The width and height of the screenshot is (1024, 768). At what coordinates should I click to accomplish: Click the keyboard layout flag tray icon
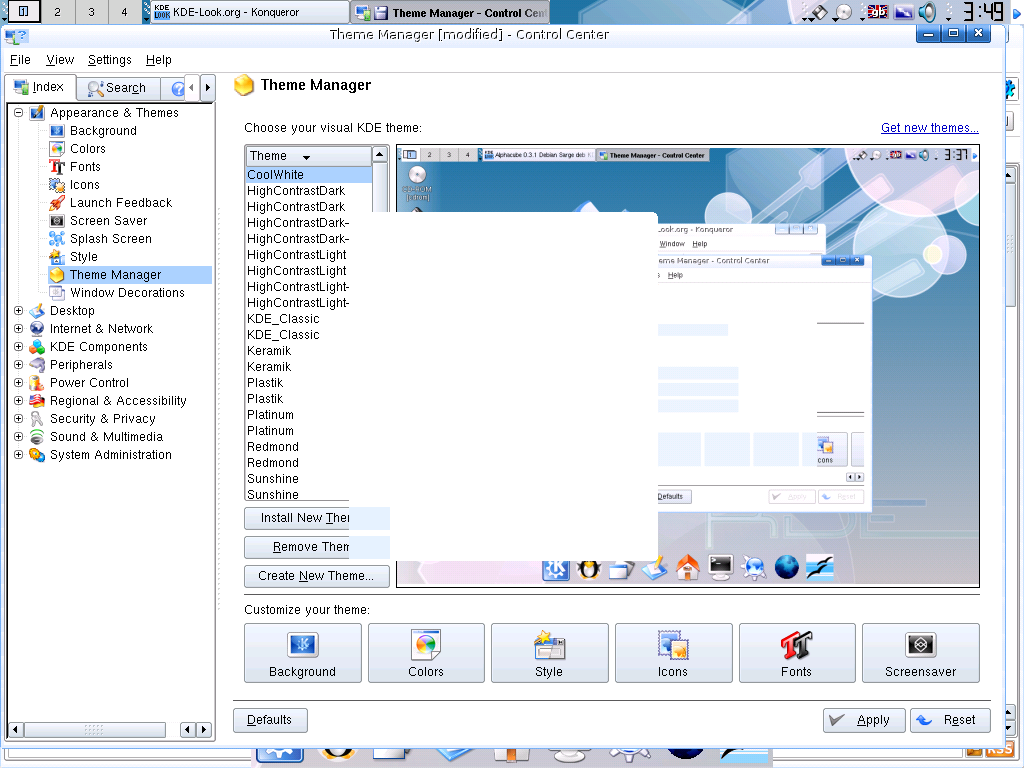click(877, 12)
